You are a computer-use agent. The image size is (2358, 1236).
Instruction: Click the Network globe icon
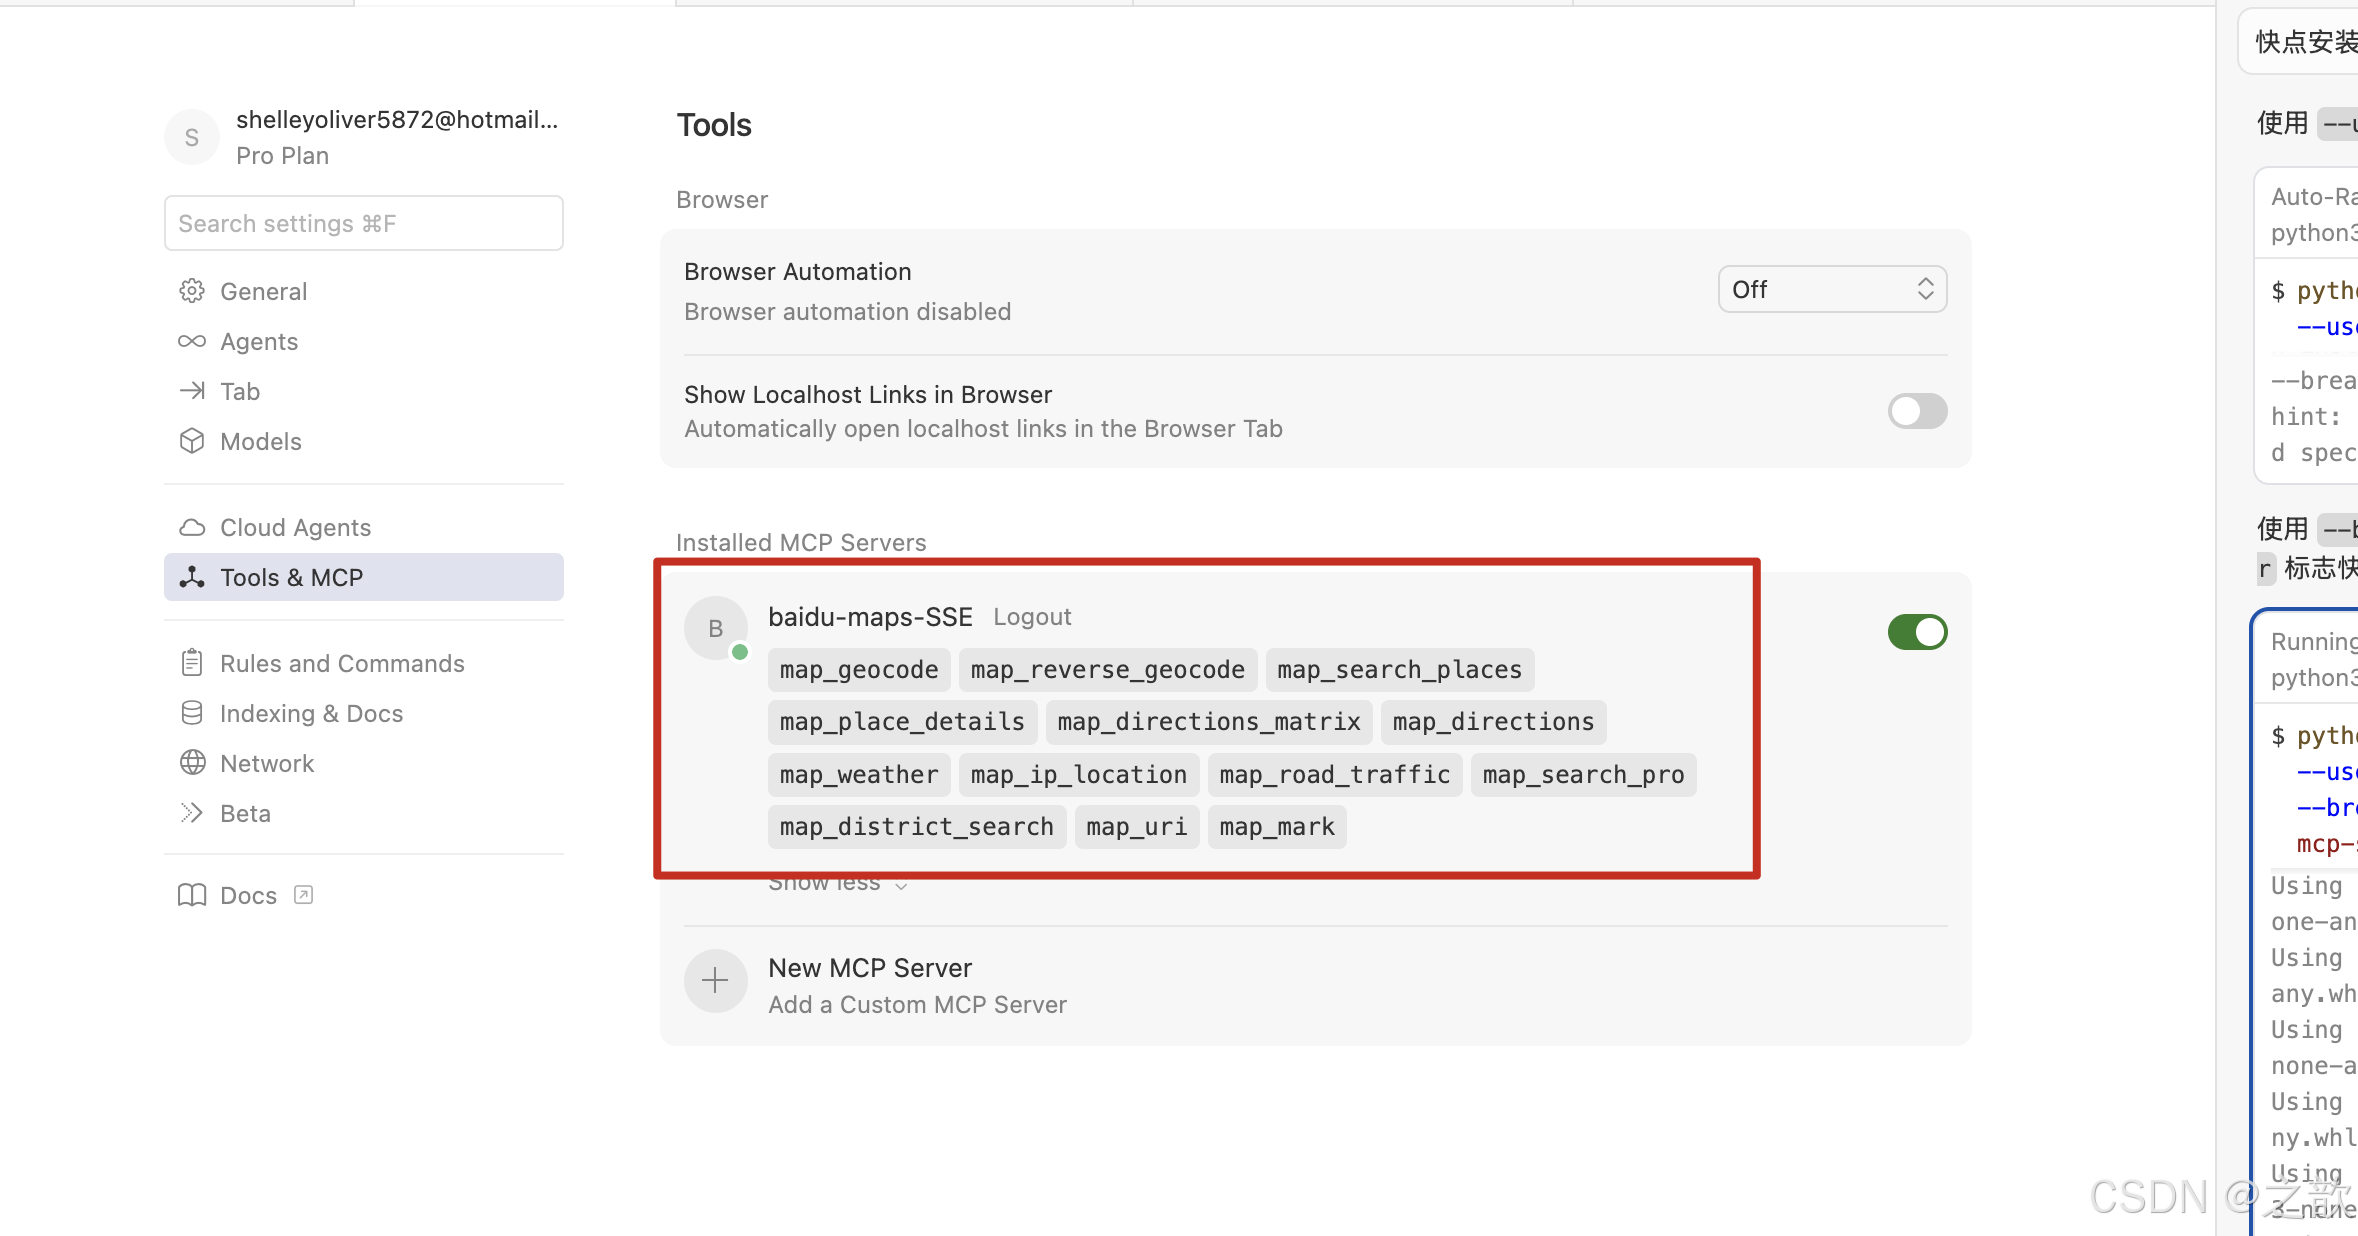coord(192,763)
